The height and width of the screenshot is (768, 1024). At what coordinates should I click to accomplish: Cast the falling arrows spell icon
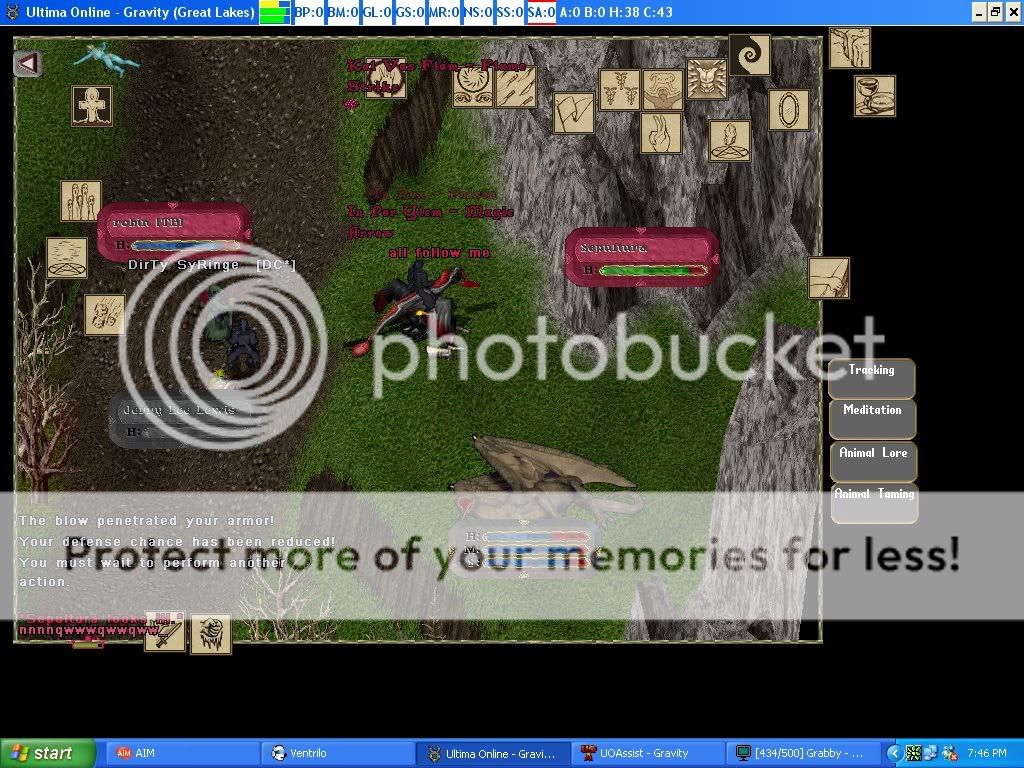(x=516, y=88)
